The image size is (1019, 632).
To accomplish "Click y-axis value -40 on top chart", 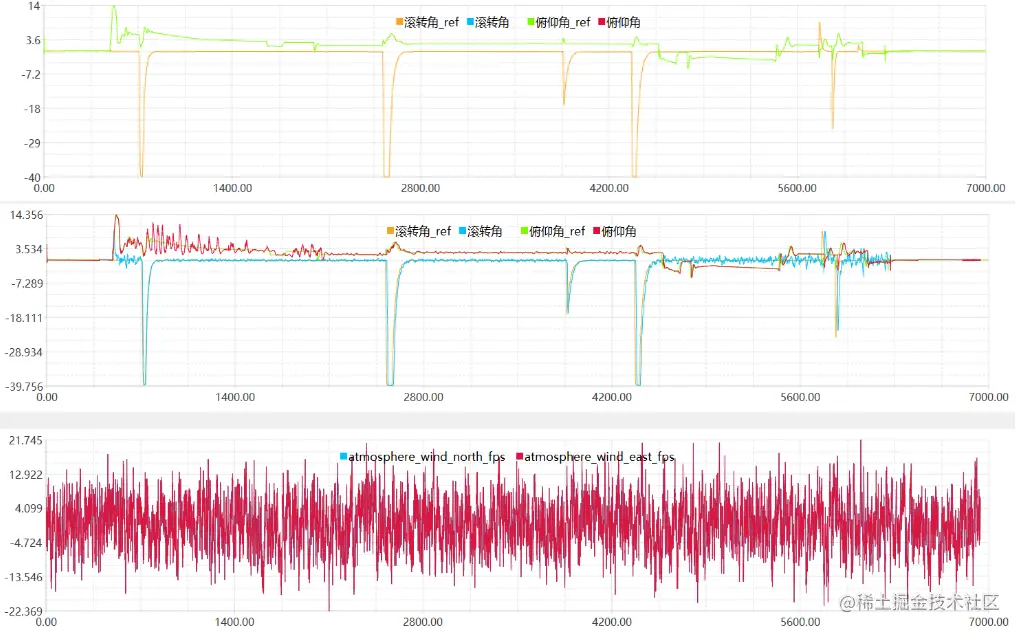I will 32,177.
